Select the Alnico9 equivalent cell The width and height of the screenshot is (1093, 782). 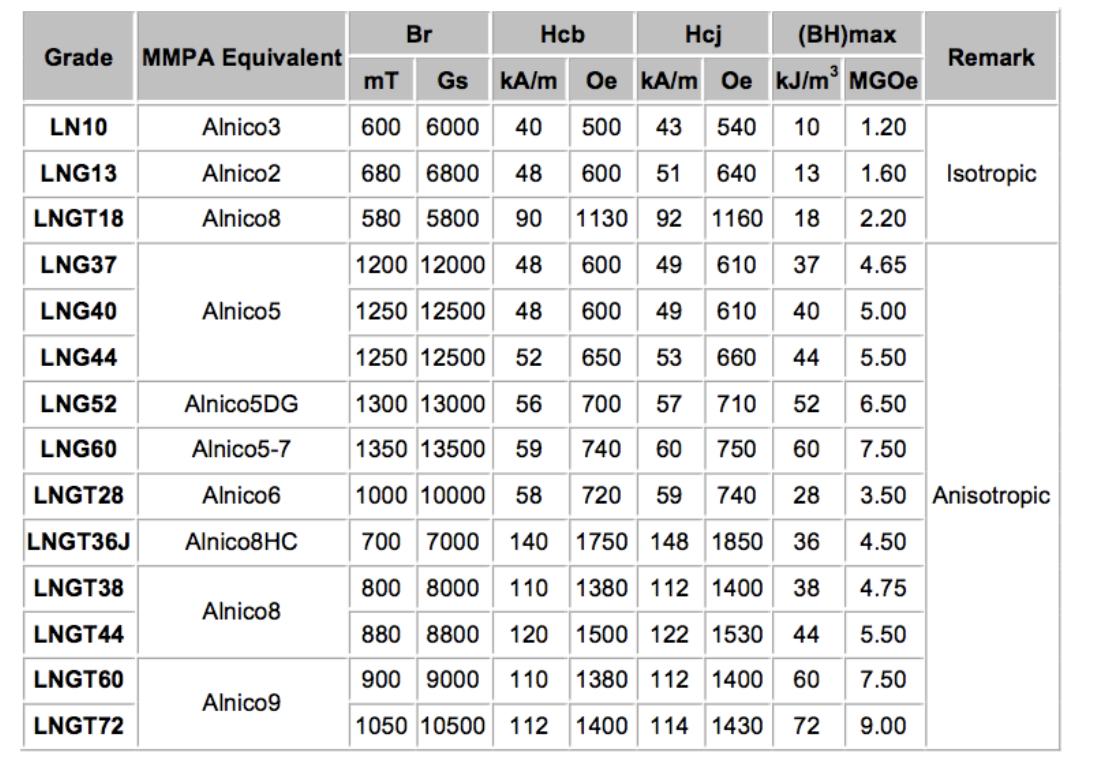click(241, 703)
